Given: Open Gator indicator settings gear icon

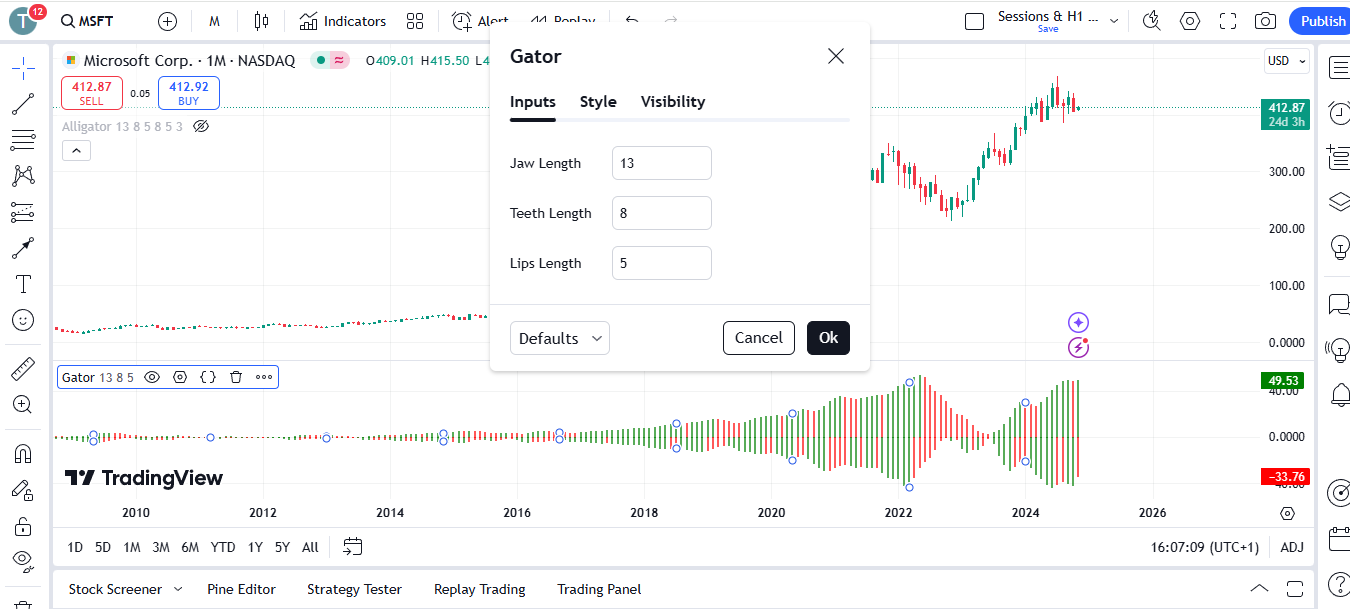Looking at the screenshot, I should (180, 377).
